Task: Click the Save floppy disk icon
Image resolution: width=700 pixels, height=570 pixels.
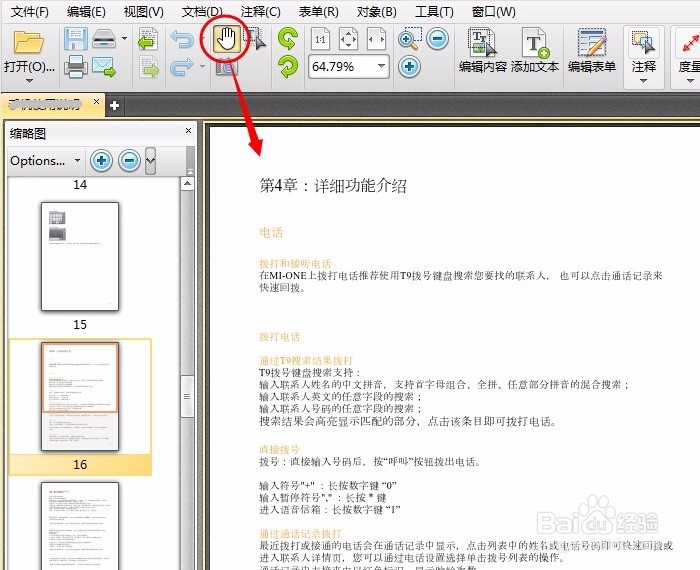Action: (x=75, y=39)
